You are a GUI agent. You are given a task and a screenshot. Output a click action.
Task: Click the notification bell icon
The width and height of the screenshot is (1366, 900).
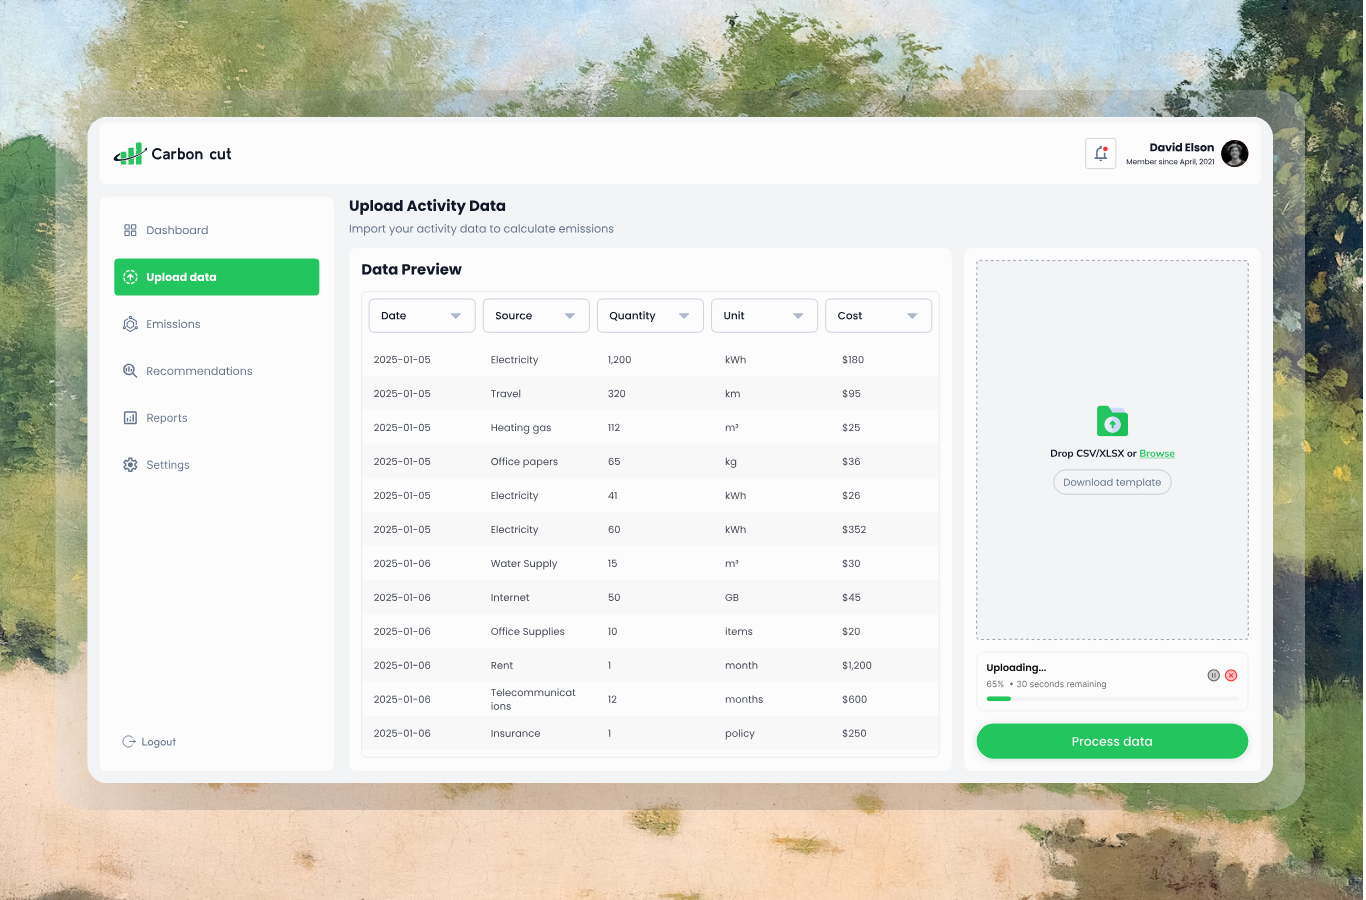click(1100, 154)
